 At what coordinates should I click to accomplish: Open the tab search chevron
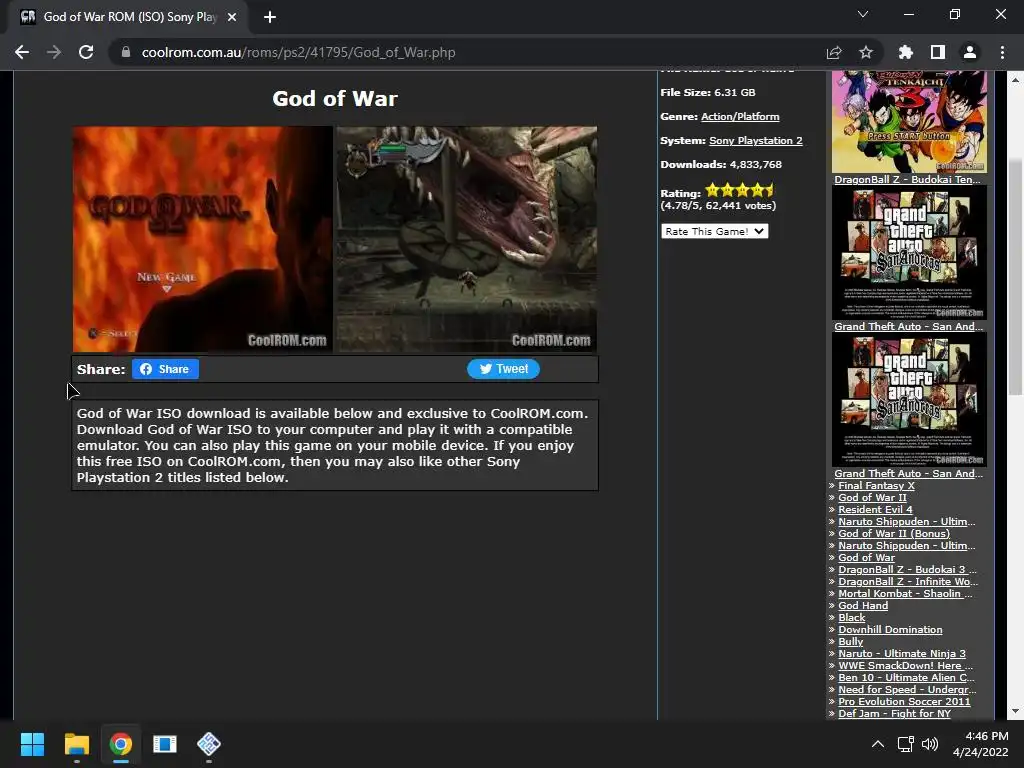[863, 14]
